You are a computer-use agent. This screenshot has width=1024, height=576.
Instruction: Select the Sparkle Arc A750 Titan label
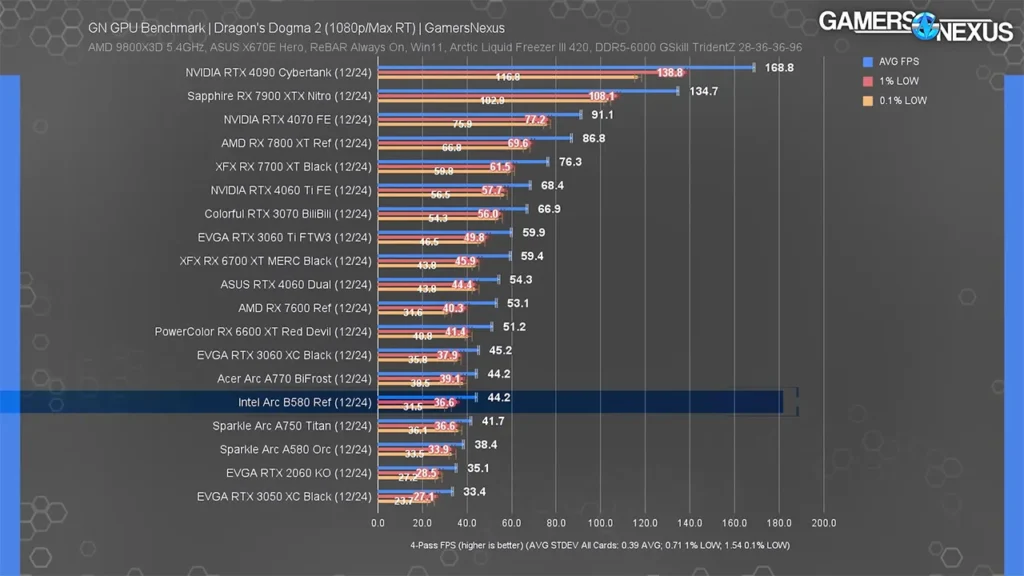pos(292,426)
